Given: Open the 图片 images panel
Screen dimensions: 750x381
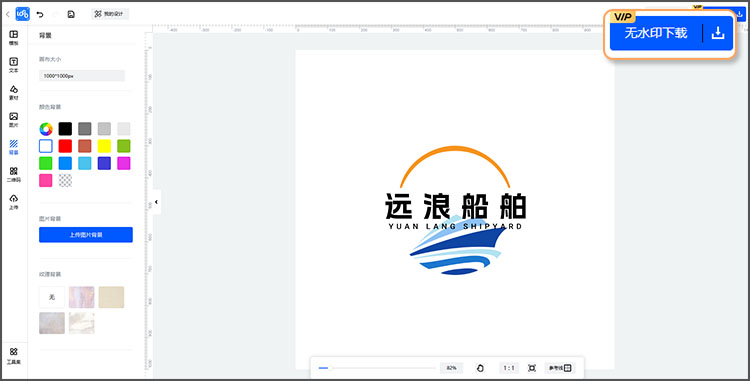Looking at the screenshot, I should [14, 120].
